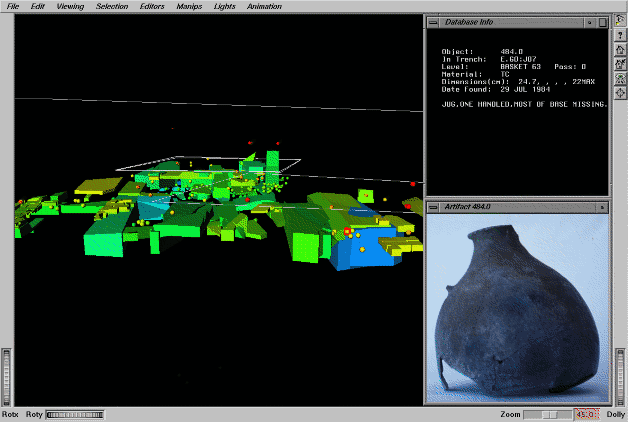Open the Artifact 484.0 window menu button
The height and width of the screenshot is (422, 628).
(x=433, y=206)
